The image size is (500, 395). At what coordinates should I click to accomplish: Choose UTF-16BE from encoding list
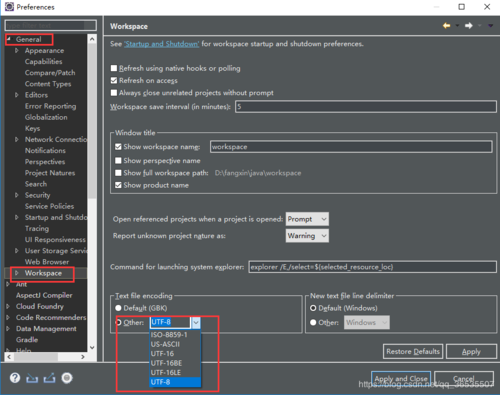[175, 363]
